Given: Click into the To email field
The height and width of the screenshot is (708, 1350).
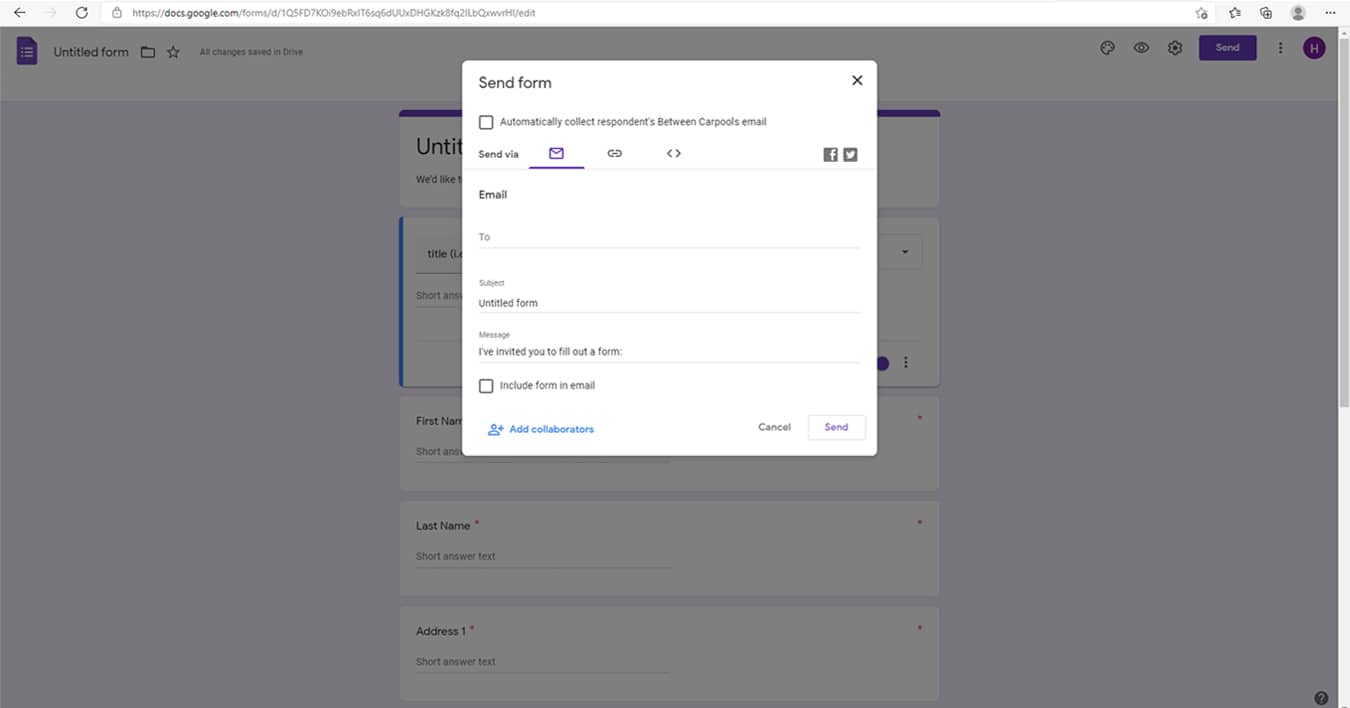Looking at the screenshot, I should pyautogui.click(x=668, y=237).
